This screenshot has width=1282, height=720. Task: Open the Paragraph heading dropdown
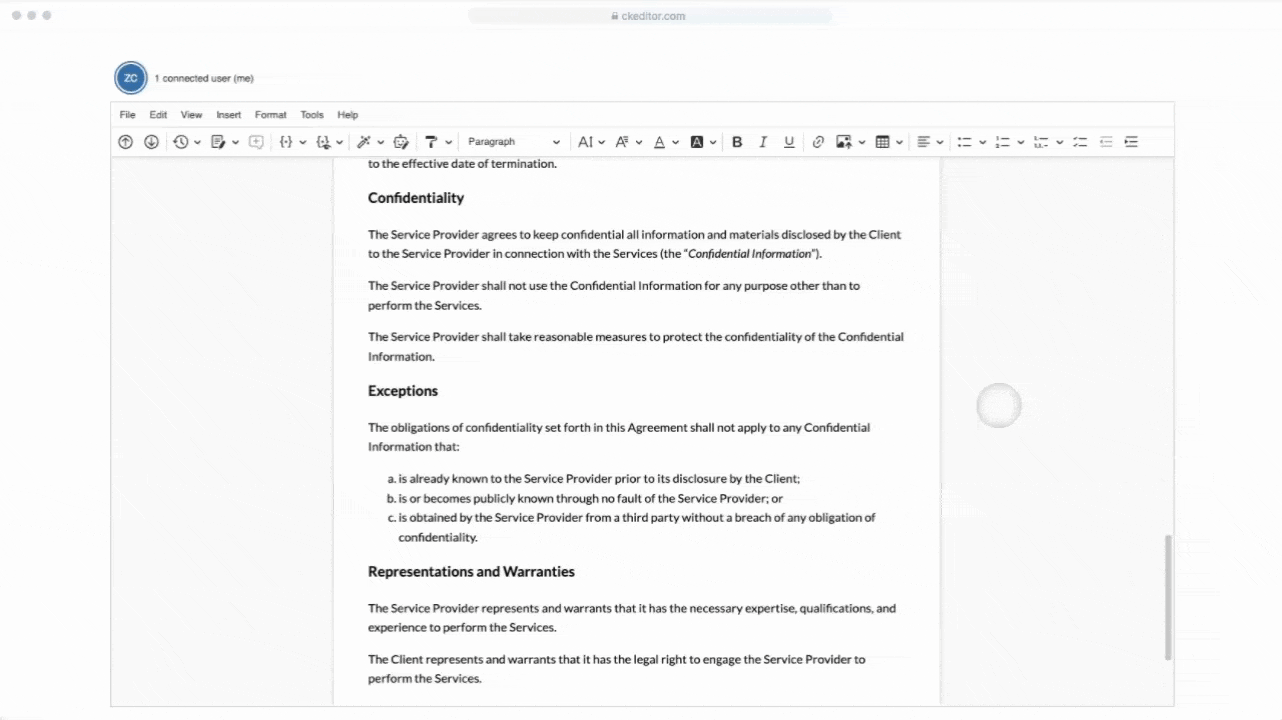[514, 142]
